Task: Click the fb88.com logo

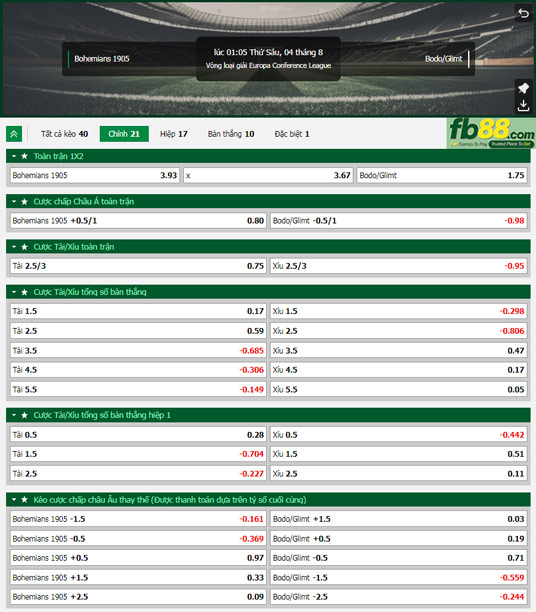Action: (491, 133)
